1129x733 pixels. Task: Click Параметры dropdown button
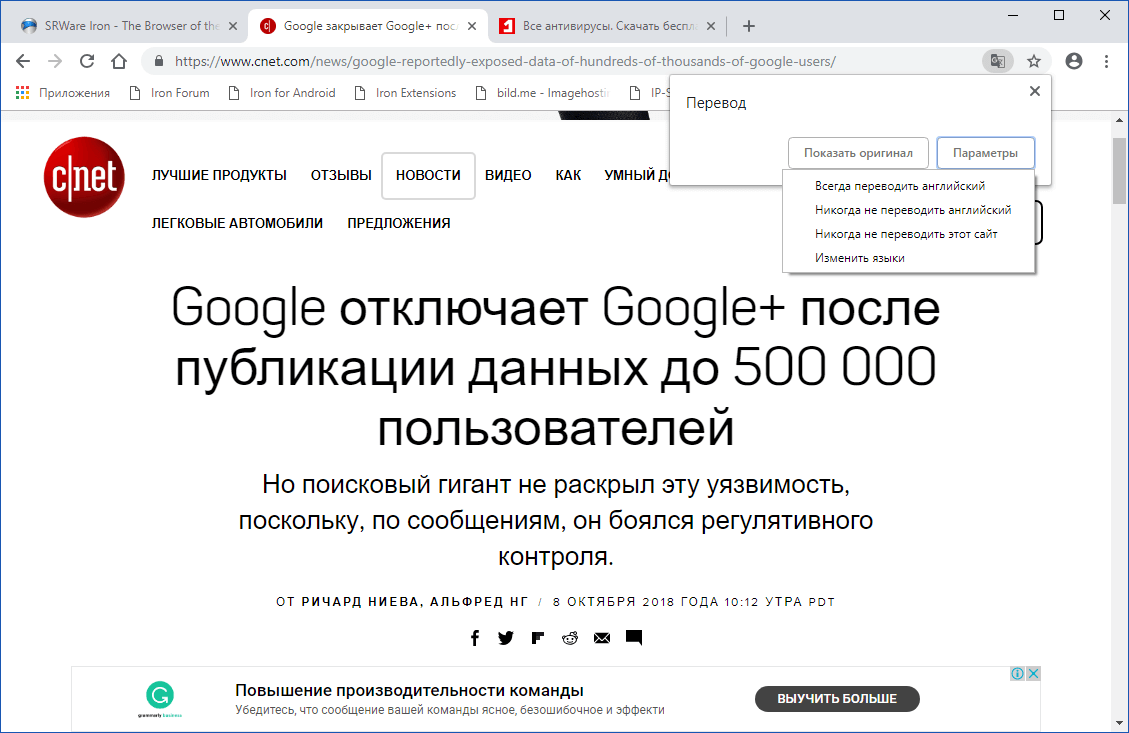coord(985,153)
